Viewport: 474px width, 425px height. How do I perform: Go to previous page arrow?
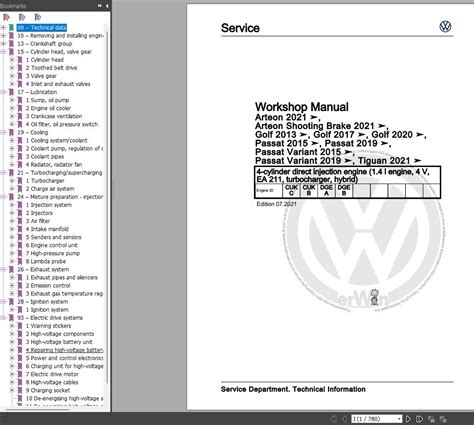tap(345, 419)
